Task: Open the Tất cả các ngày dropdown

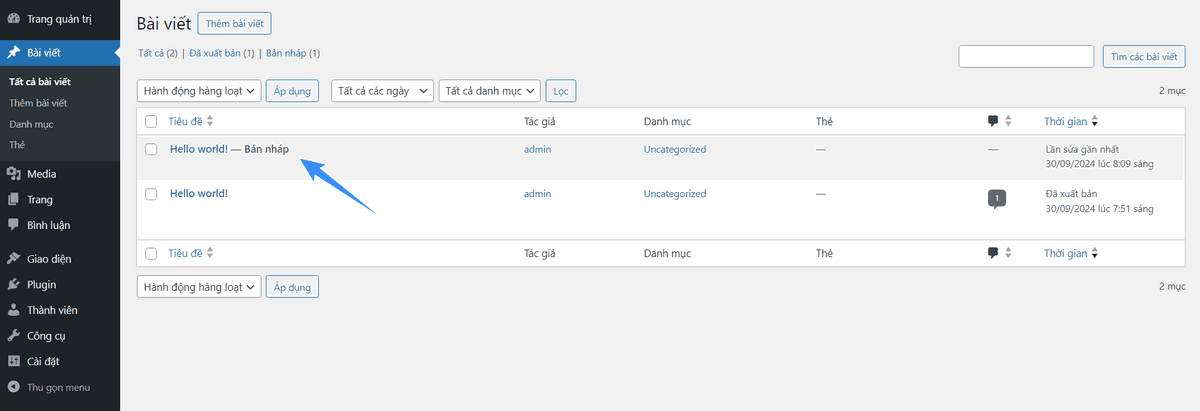Action: [382, 91]
